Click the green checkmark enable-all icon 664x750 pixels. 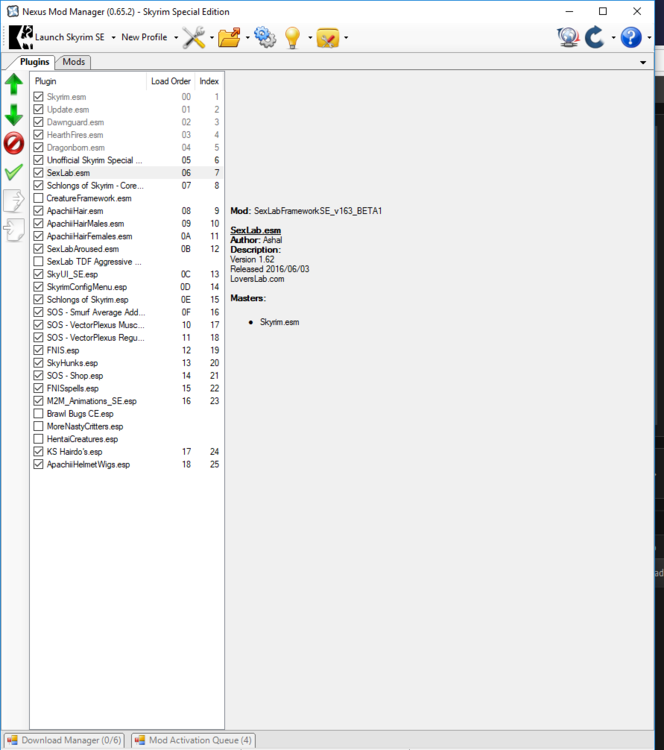14,172
